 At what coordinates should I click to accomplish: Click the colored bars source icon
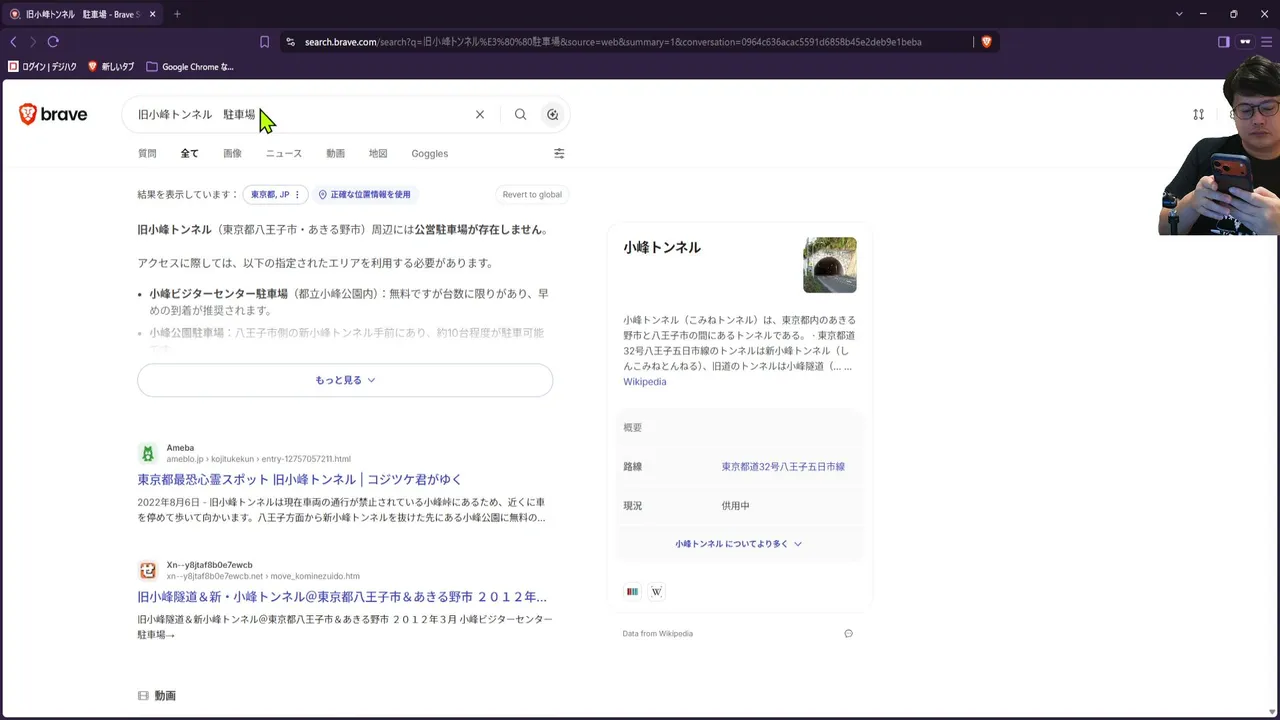point(632,591)
